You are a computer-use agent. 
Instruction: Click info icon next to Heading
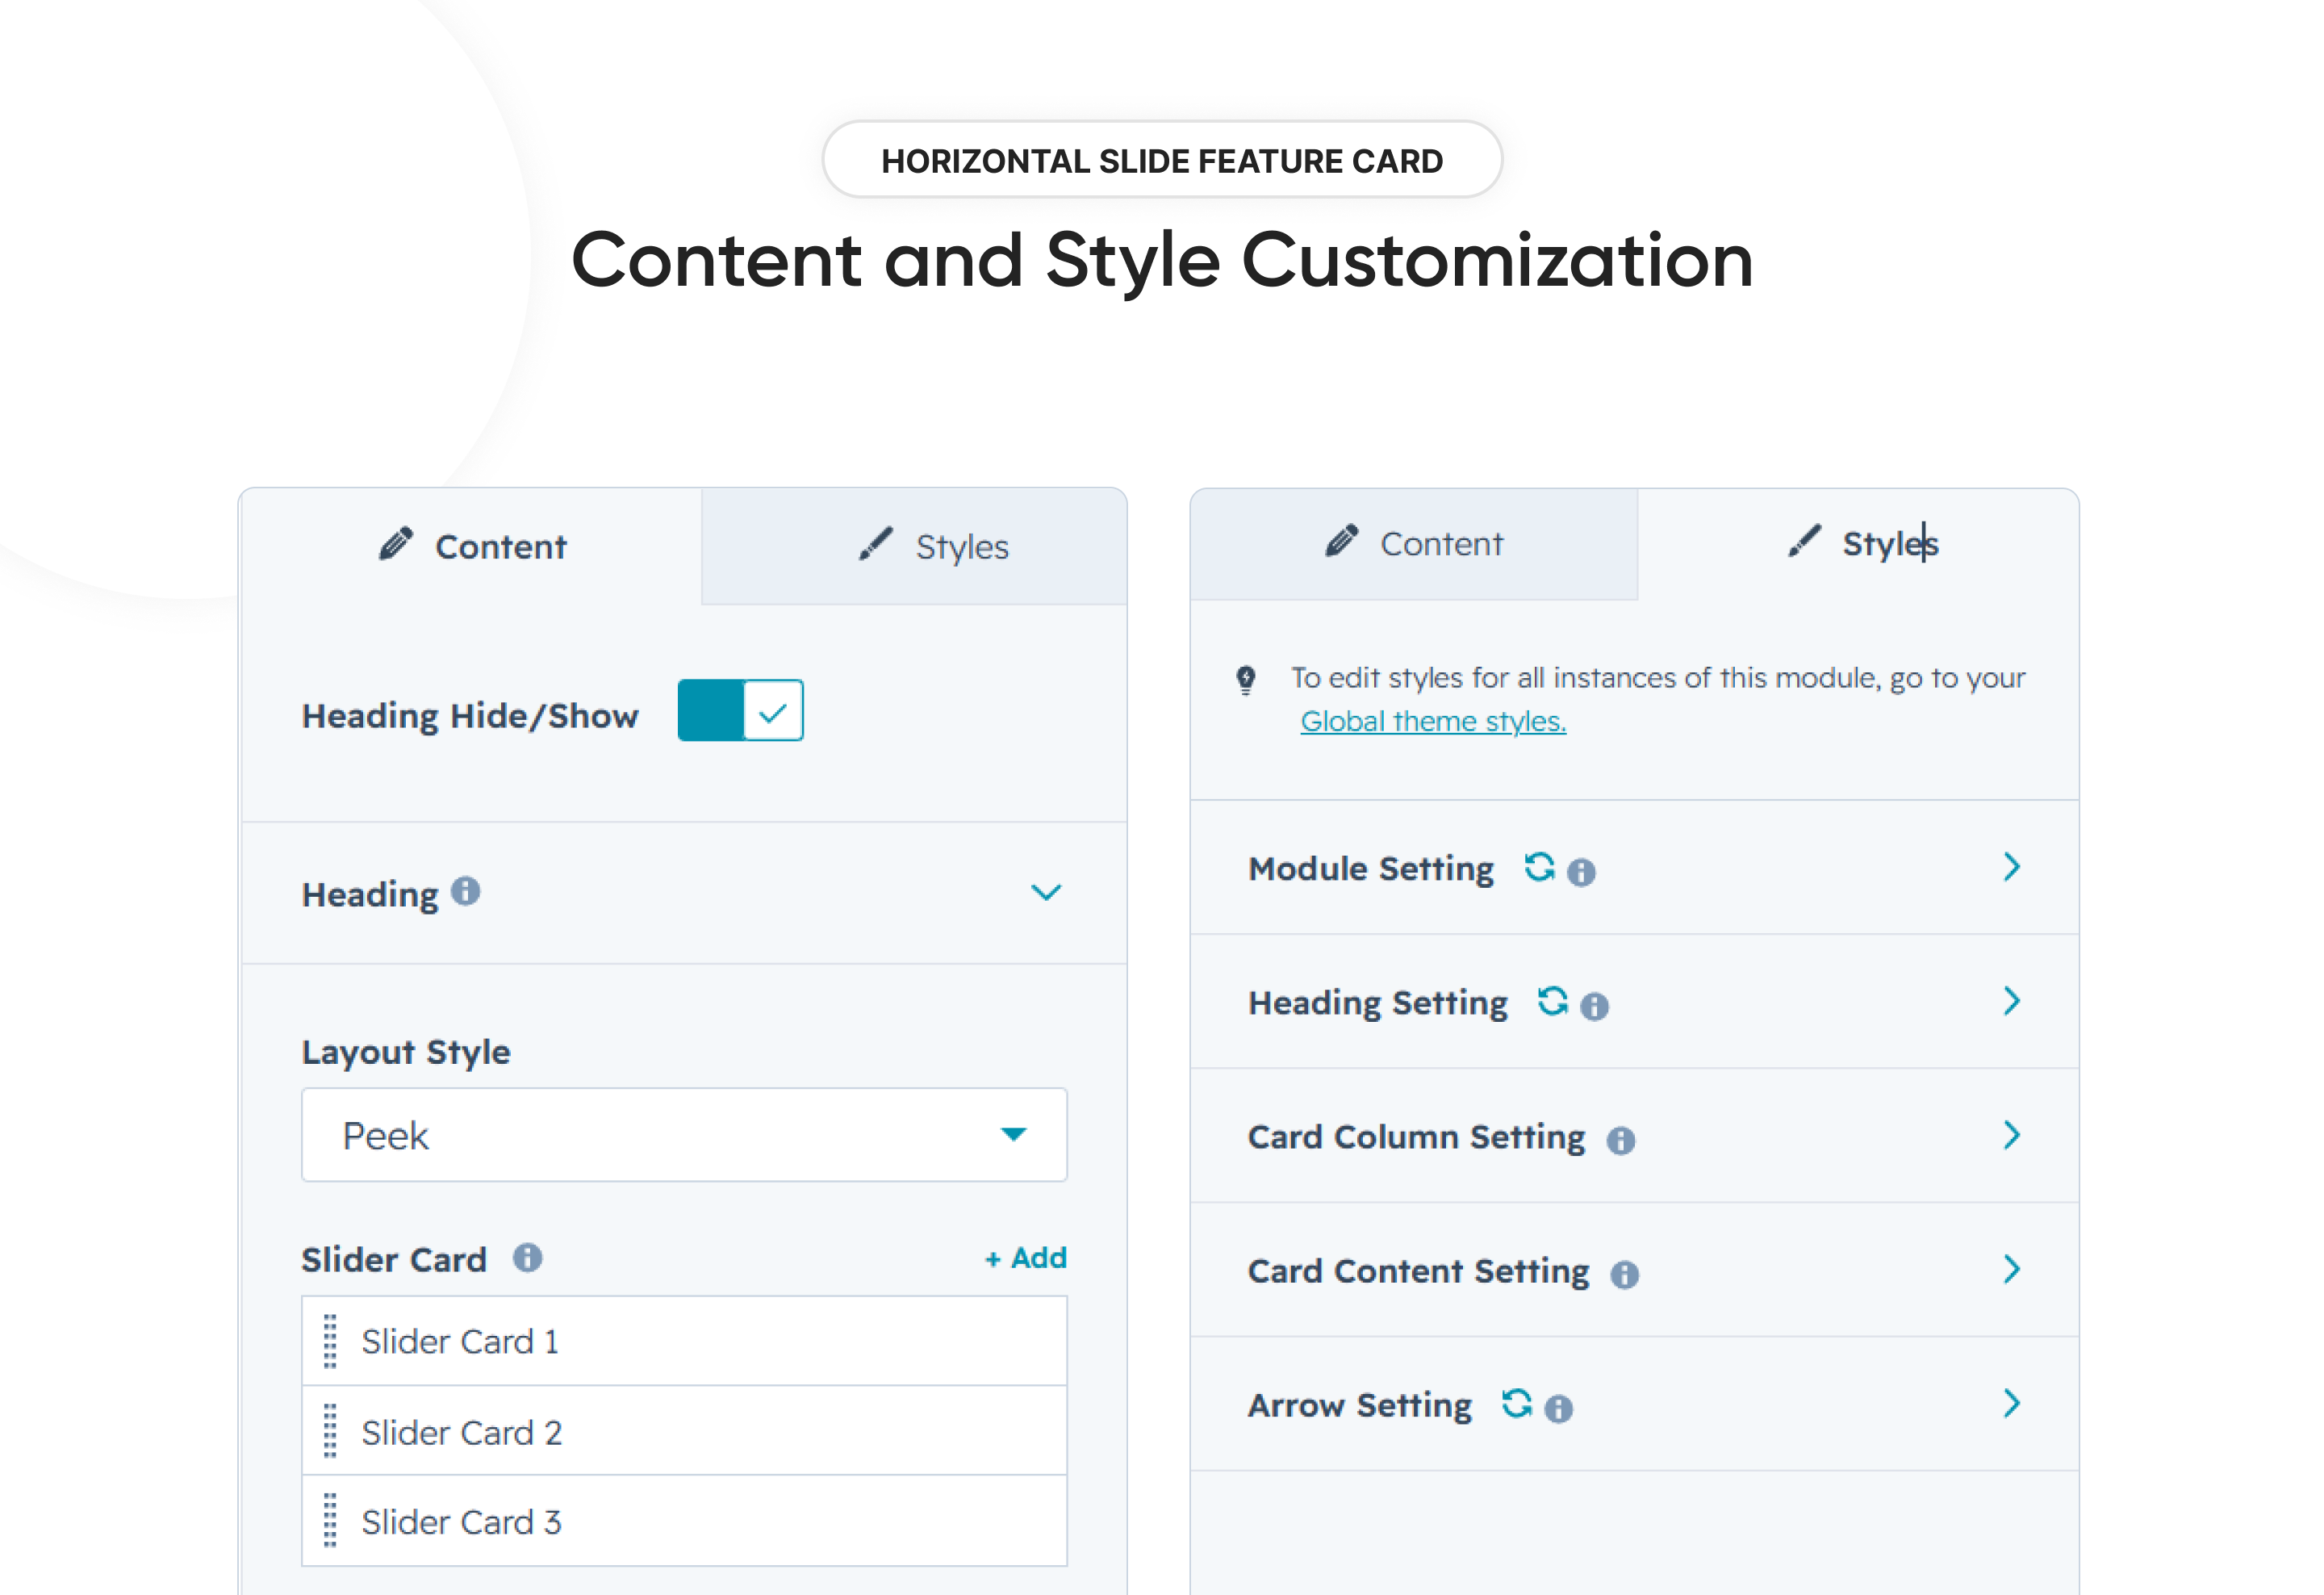[x=466, y=890]
